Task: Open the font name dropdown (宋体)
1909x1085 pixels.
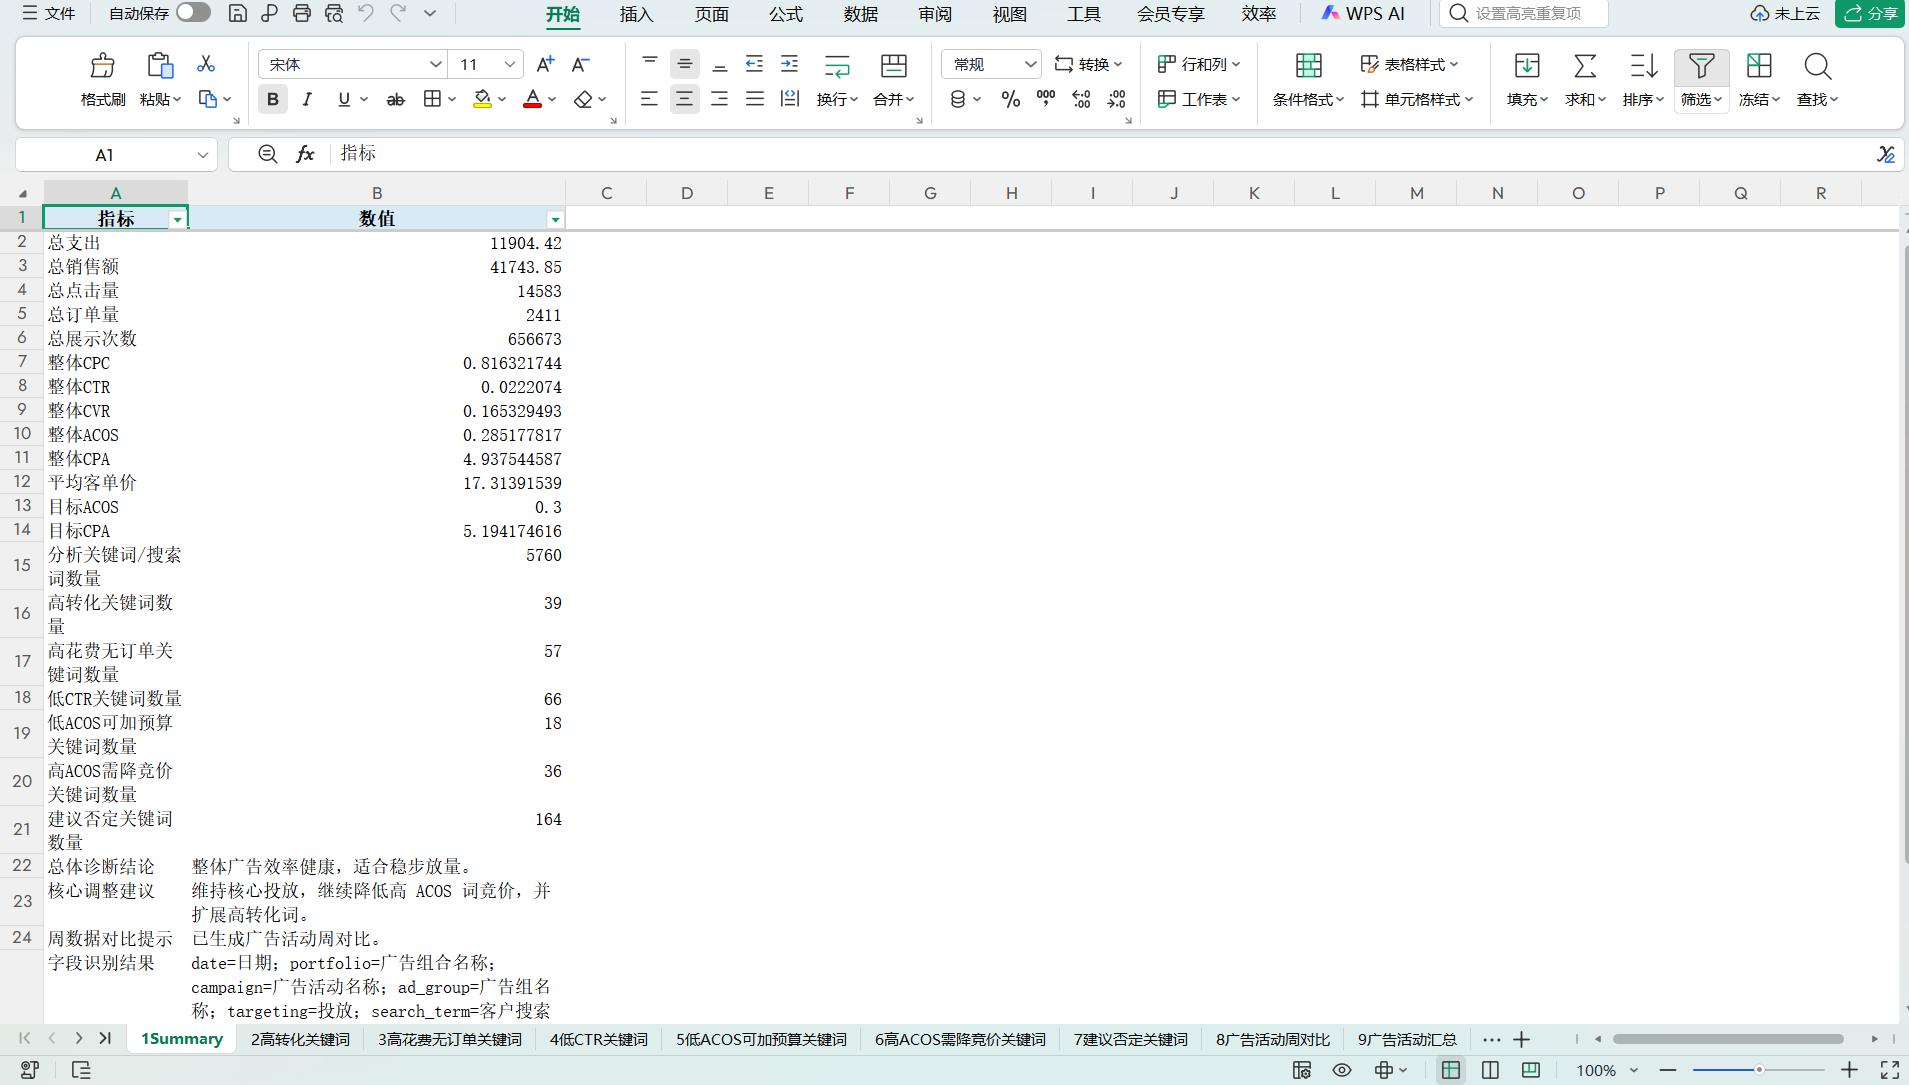Action: (435, 64)
